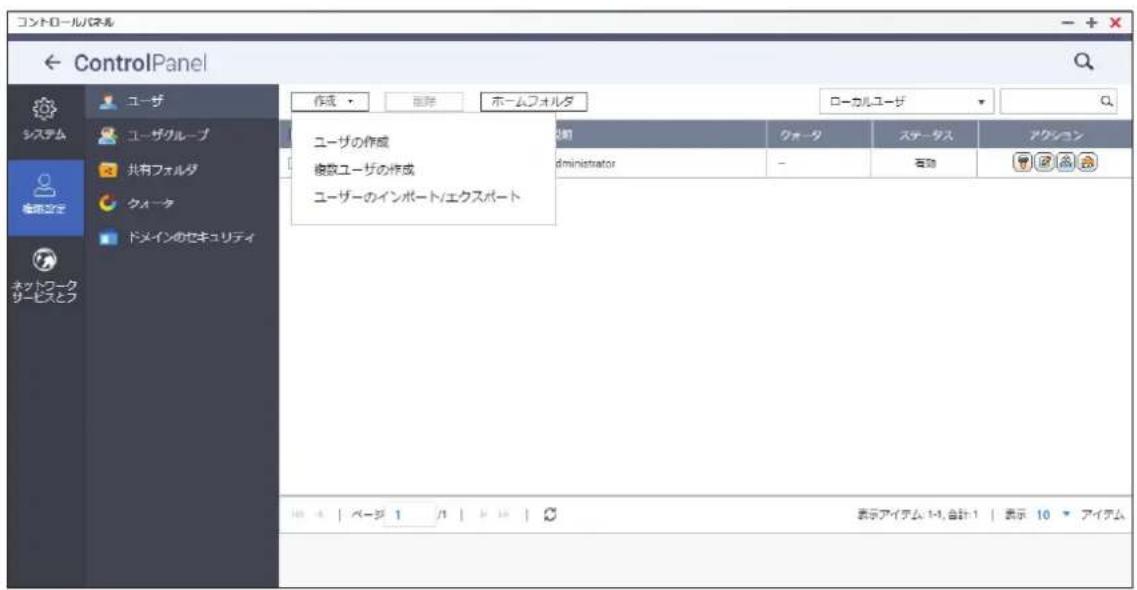The height and width of the screenshot is (590, 1137).
Task: Maximize the window with plus button
Action: click(x=1091, y=23)
